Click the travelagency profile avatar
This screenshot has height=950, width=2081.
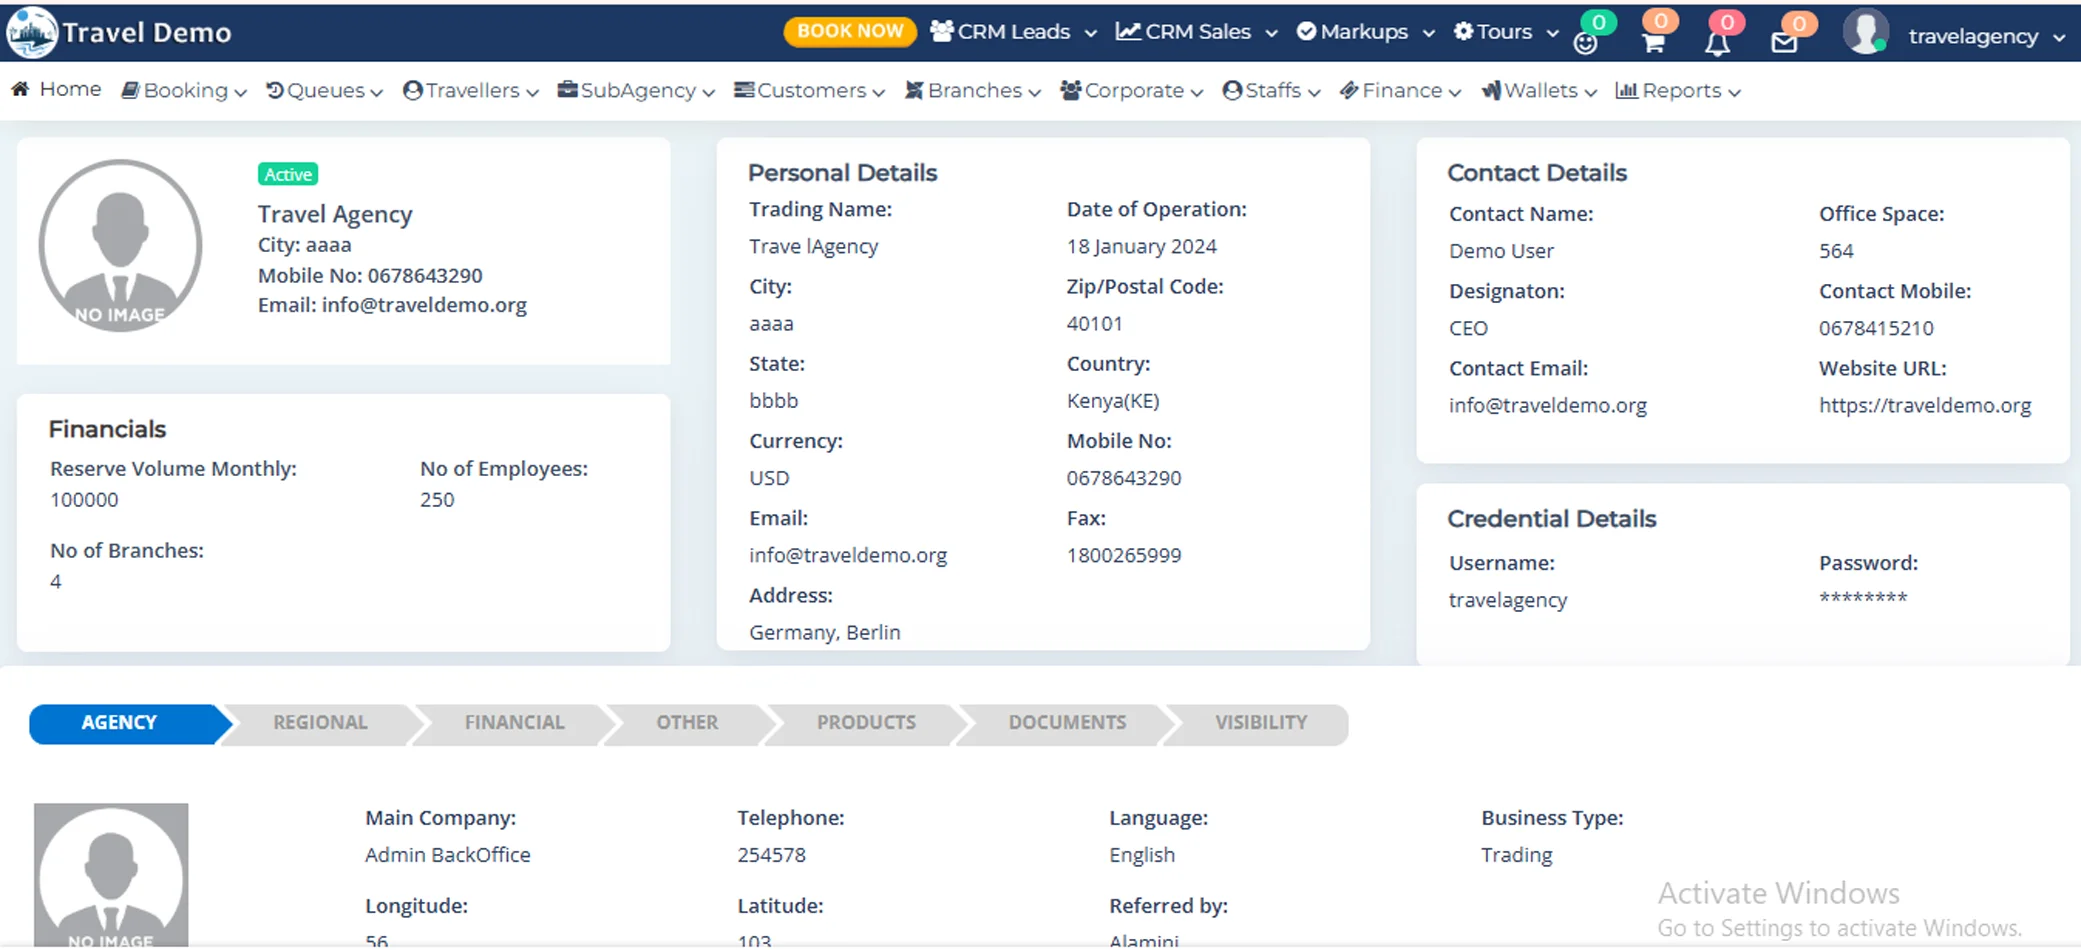click(1866, 31)
